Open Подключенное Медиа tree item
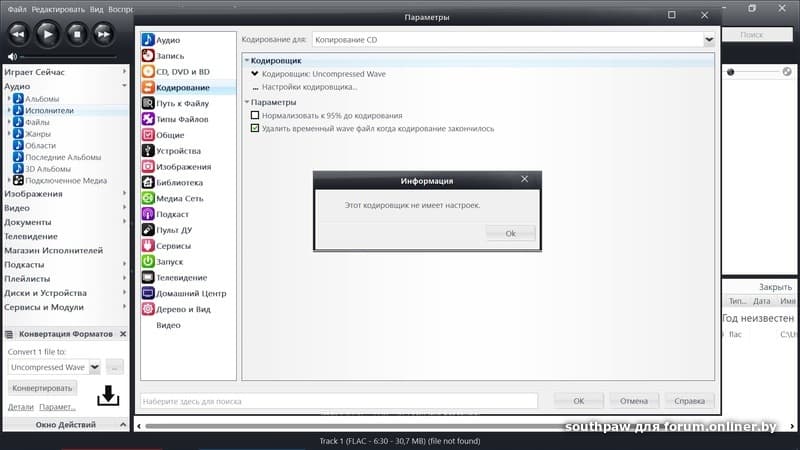This screenshot has width=800, height=450. 66,180
